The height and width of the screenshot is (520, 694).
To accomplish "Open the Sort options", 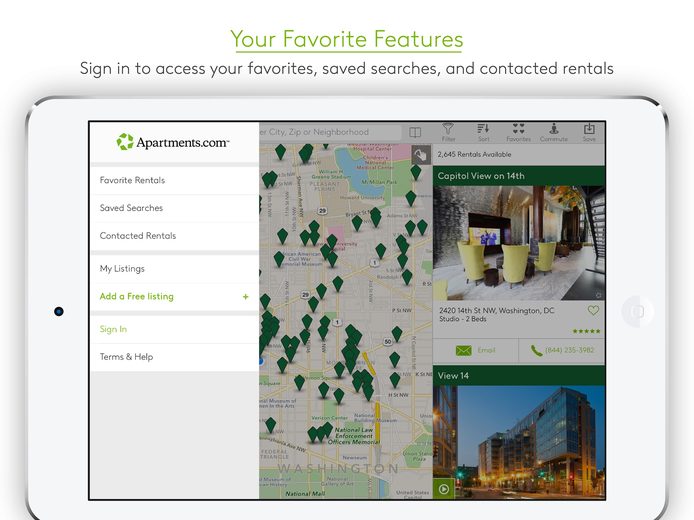I will 483,132.
